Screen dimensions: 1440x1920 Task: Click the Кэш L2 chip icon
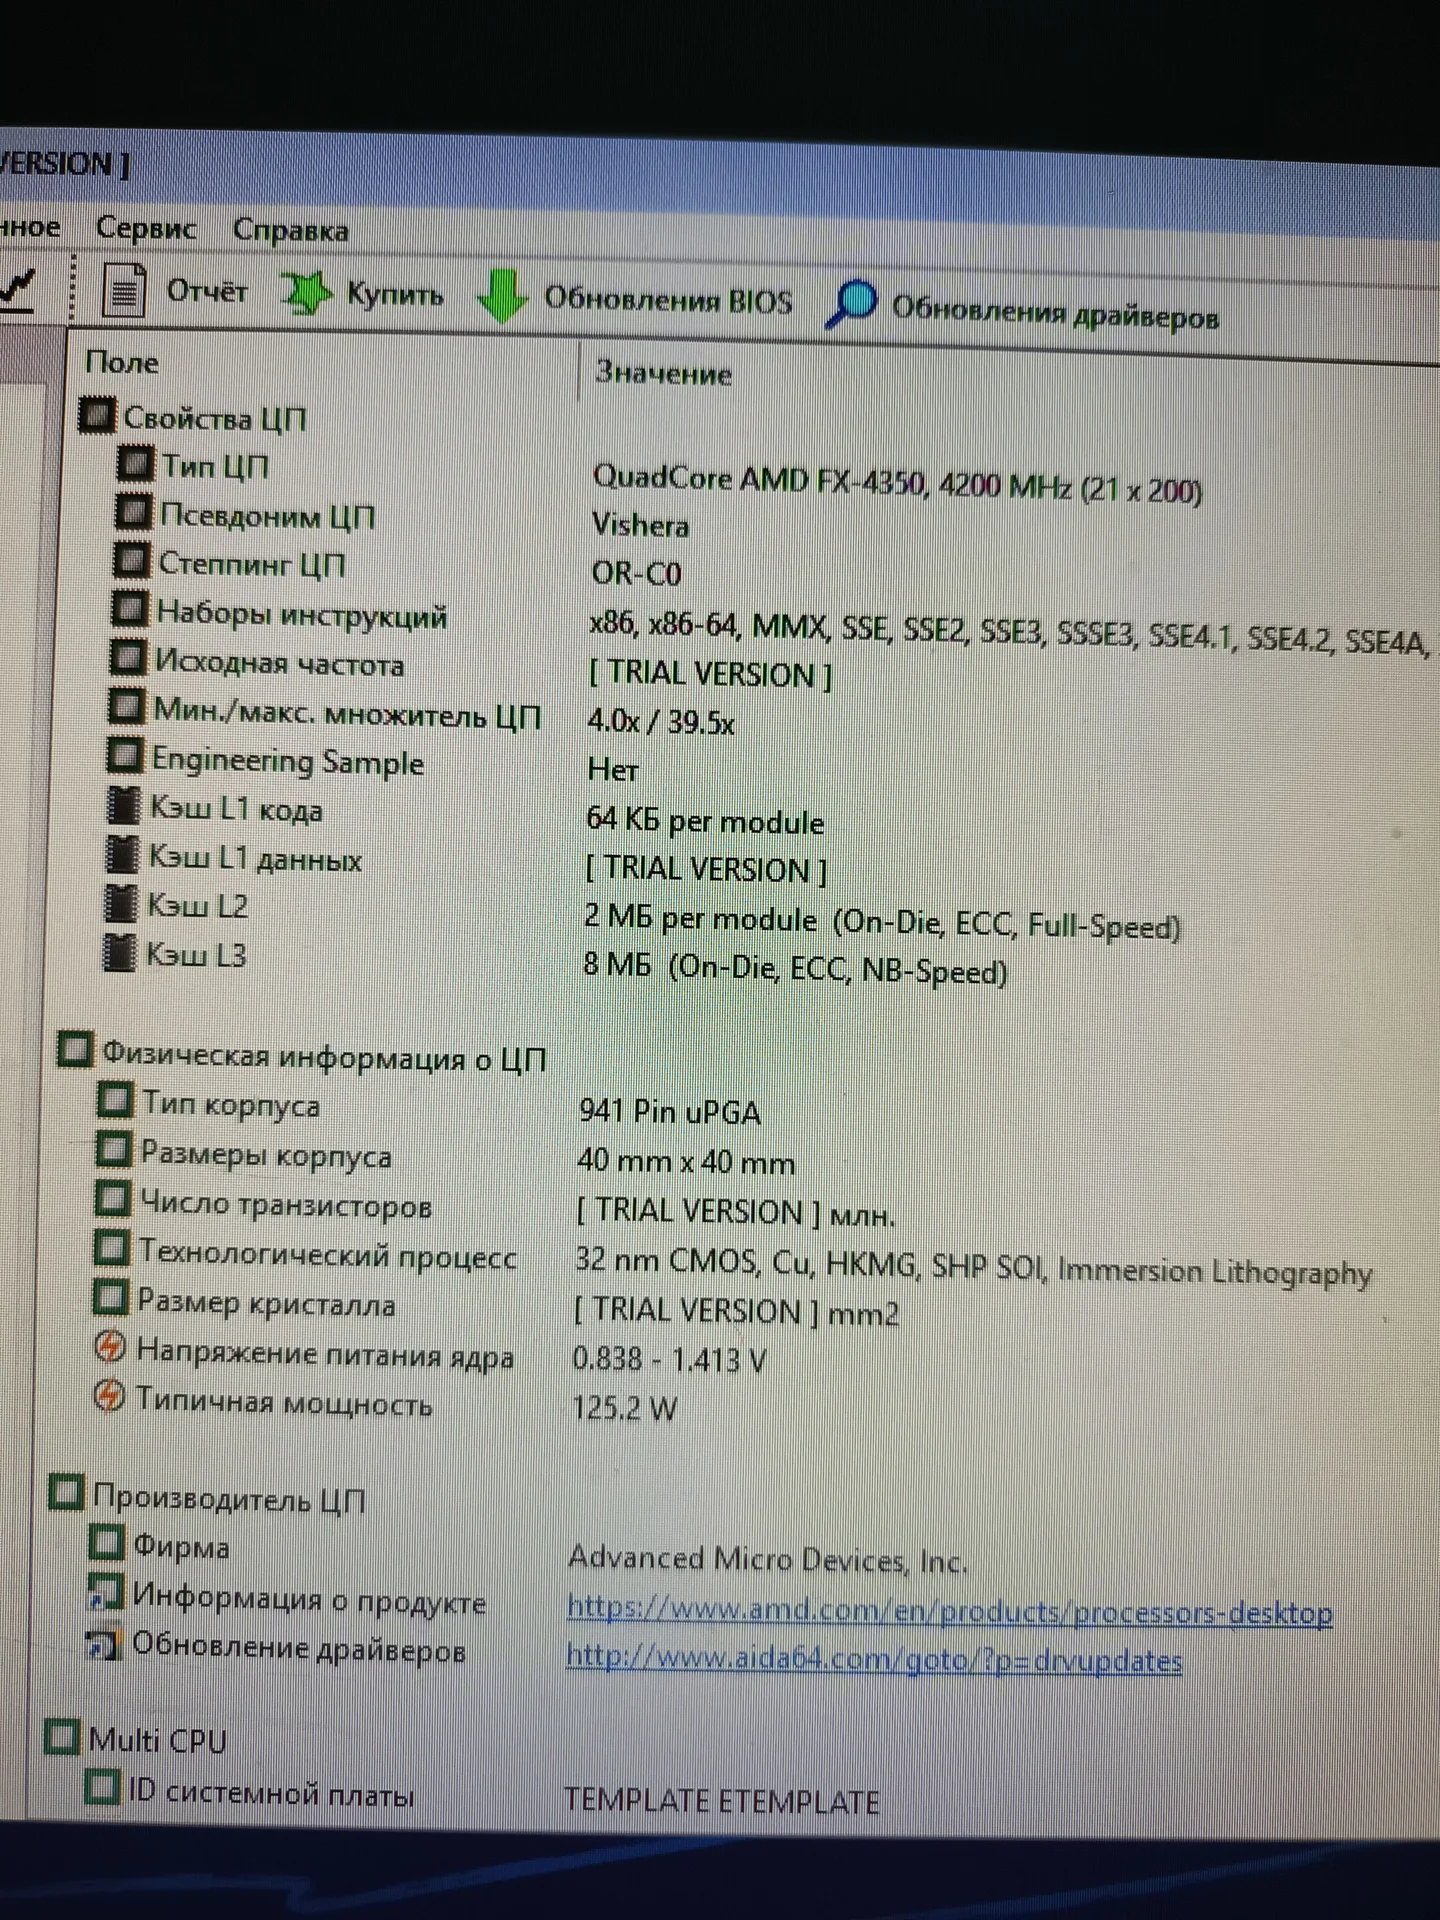coord(120,903)
